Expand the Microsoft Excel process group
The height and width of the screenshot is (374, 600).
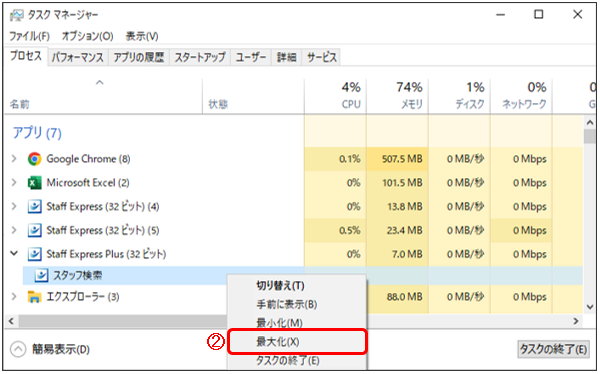(x=14, y=182)
